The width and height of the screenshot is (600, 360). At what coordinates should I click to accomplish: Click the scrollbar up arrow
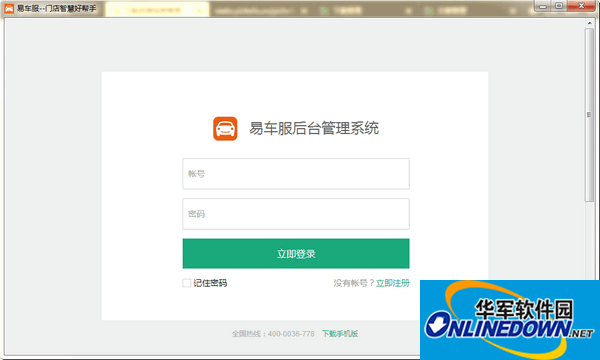click(589, 23)
